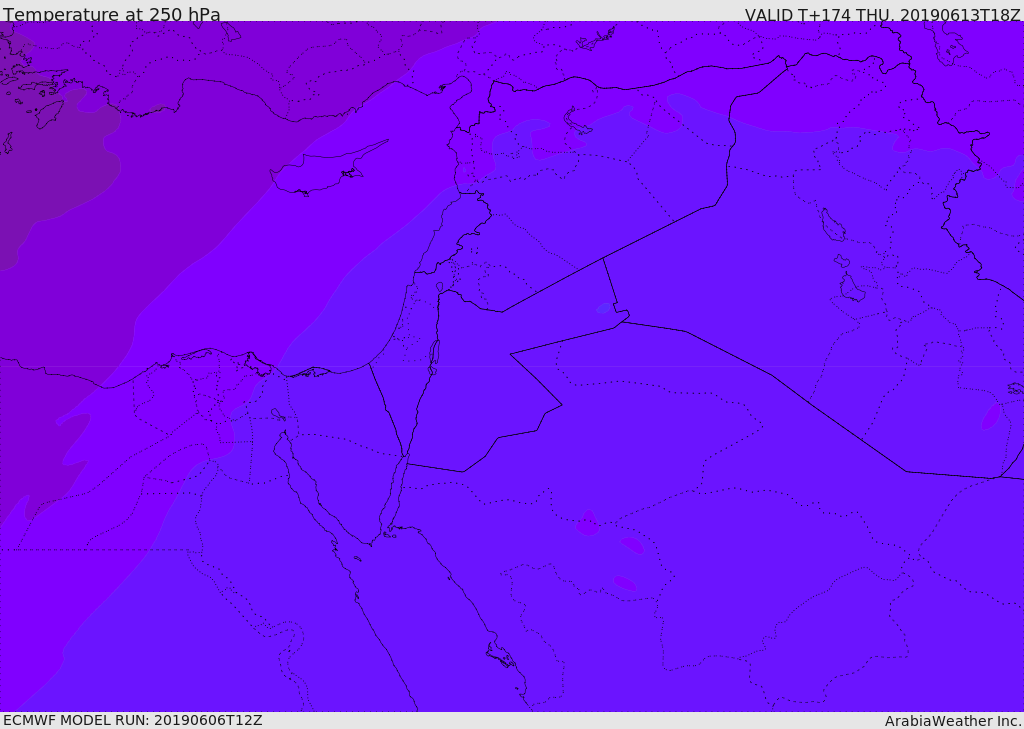Click the 'VALID T+174 THU. 20190613T18Z' label
Viewport: 1024px width, 729px height.
(x=882, y=14)
